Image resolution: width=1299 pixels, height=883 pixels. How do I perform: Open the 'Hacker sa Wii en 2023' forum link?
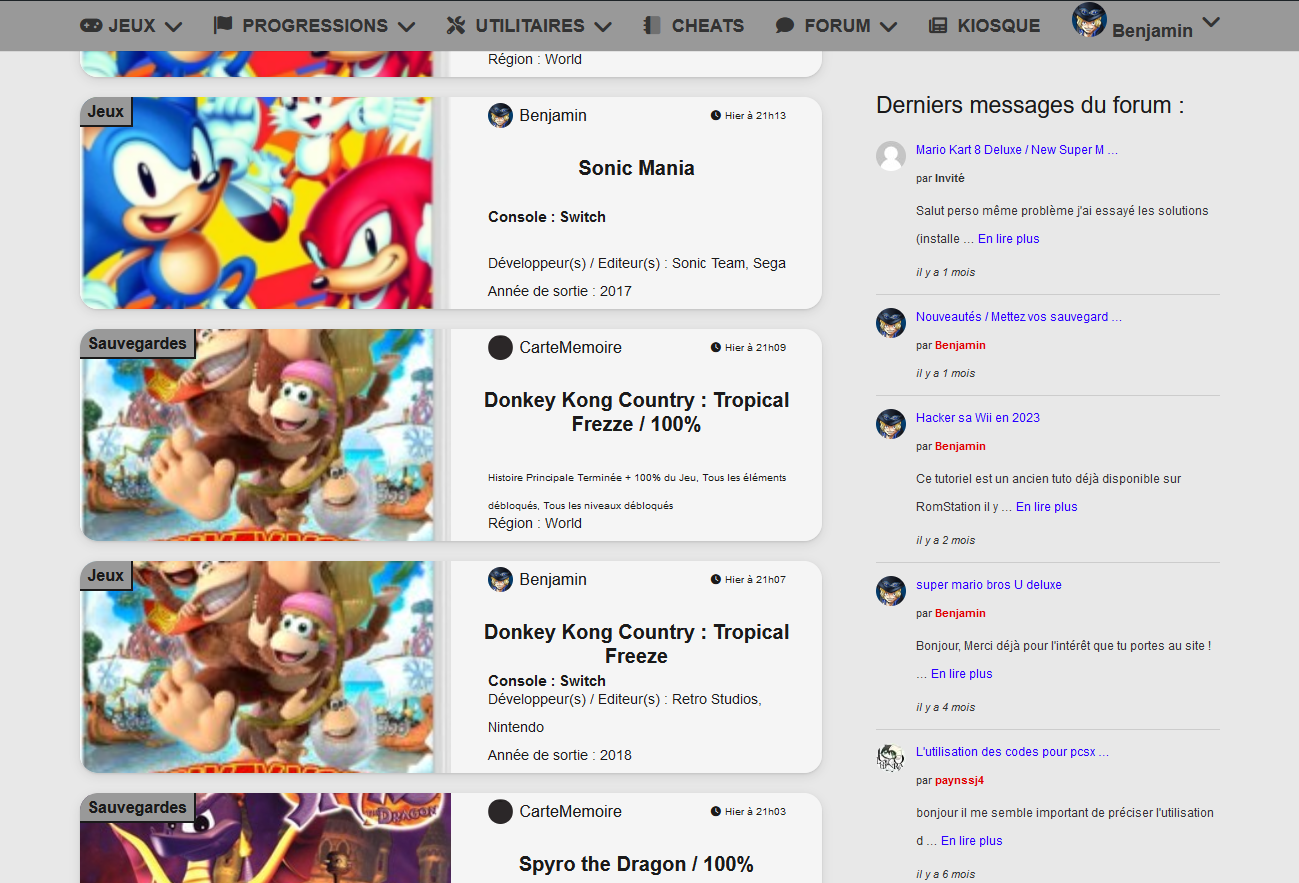(x=977, y=418)
